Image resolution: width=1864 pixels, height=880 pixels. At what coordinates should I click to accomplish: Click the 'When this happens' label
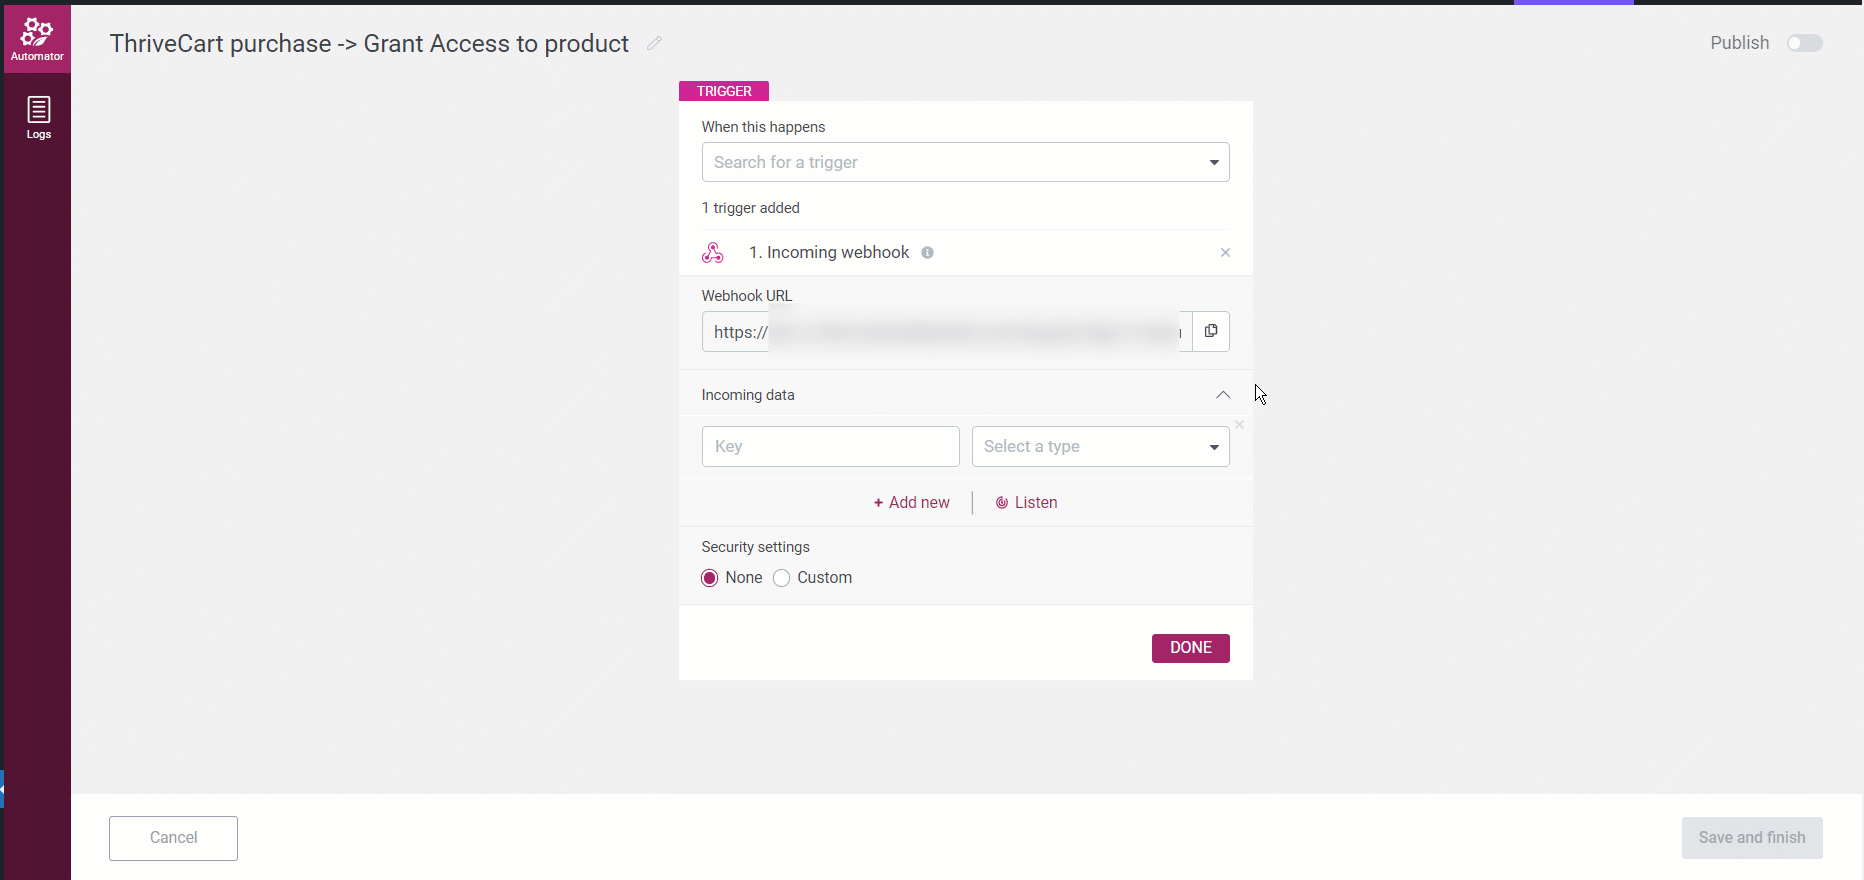pyautogui.click(x=763, y=127)
